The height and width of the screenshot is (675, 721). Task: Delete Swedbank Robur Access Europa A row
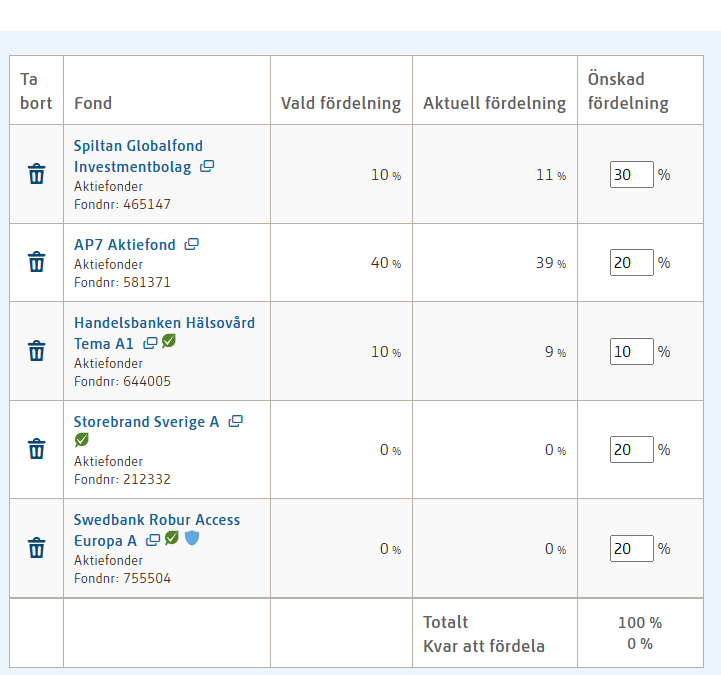click(37, 548)
